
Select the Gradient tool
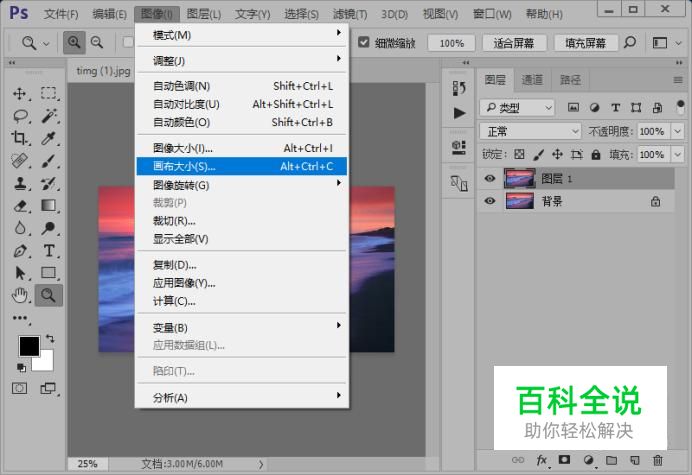click(x=48, y=205)
